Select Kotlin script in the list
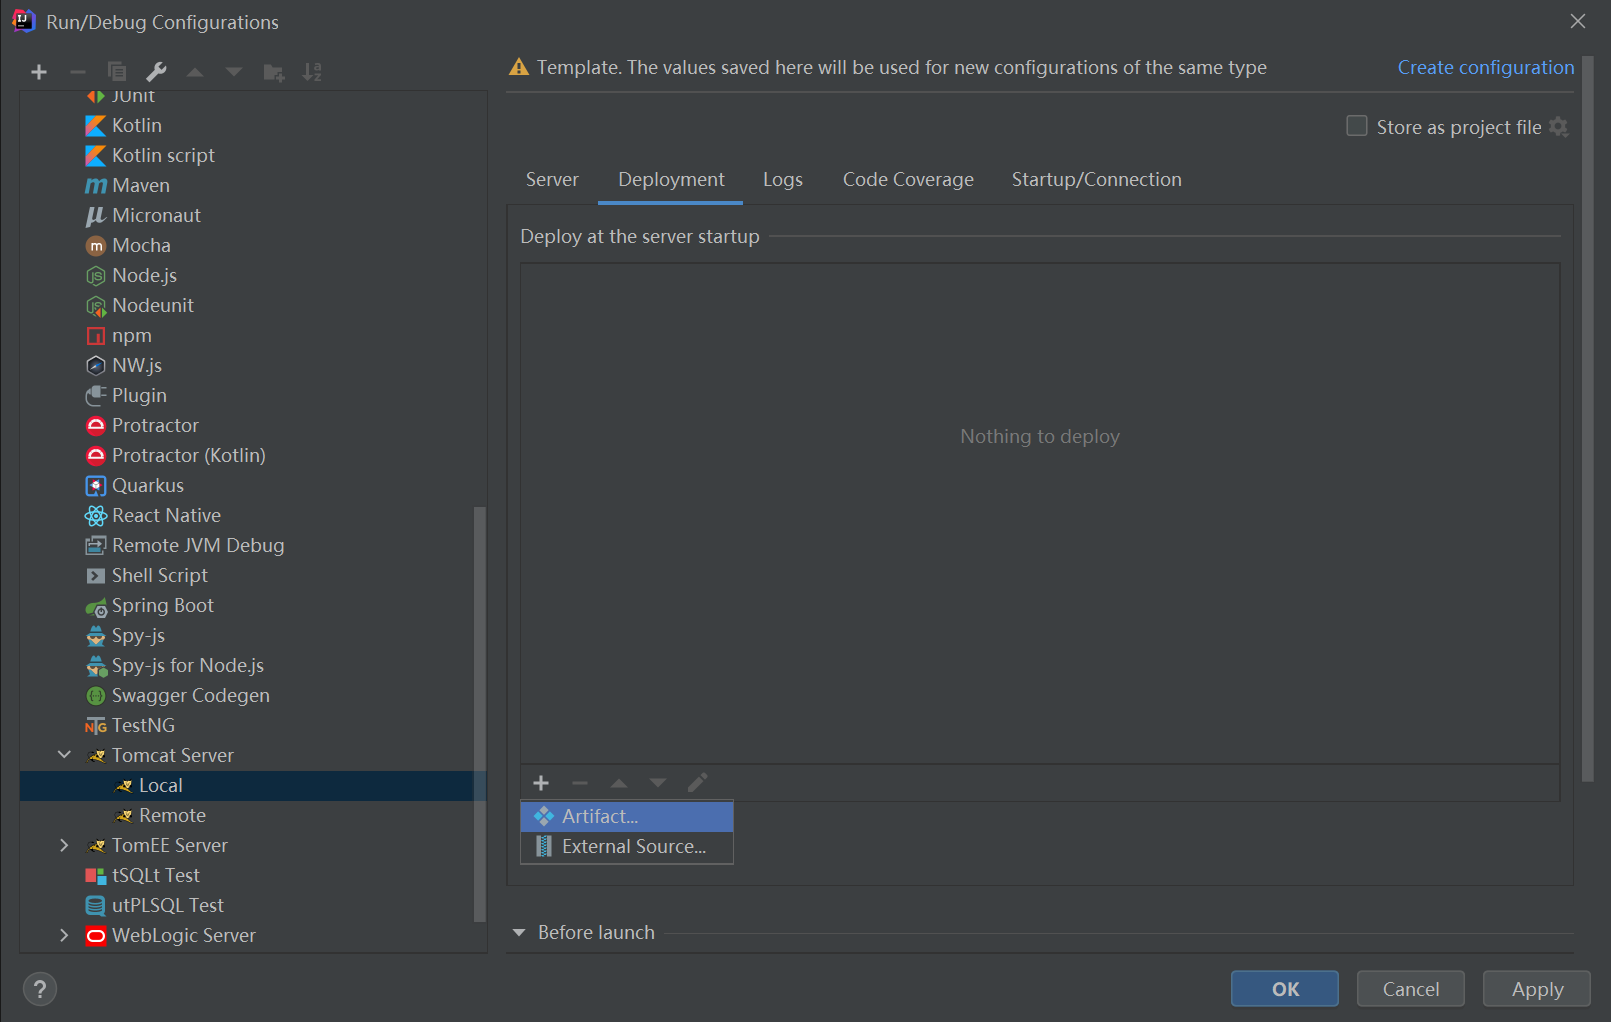 (x=253, y=156)
